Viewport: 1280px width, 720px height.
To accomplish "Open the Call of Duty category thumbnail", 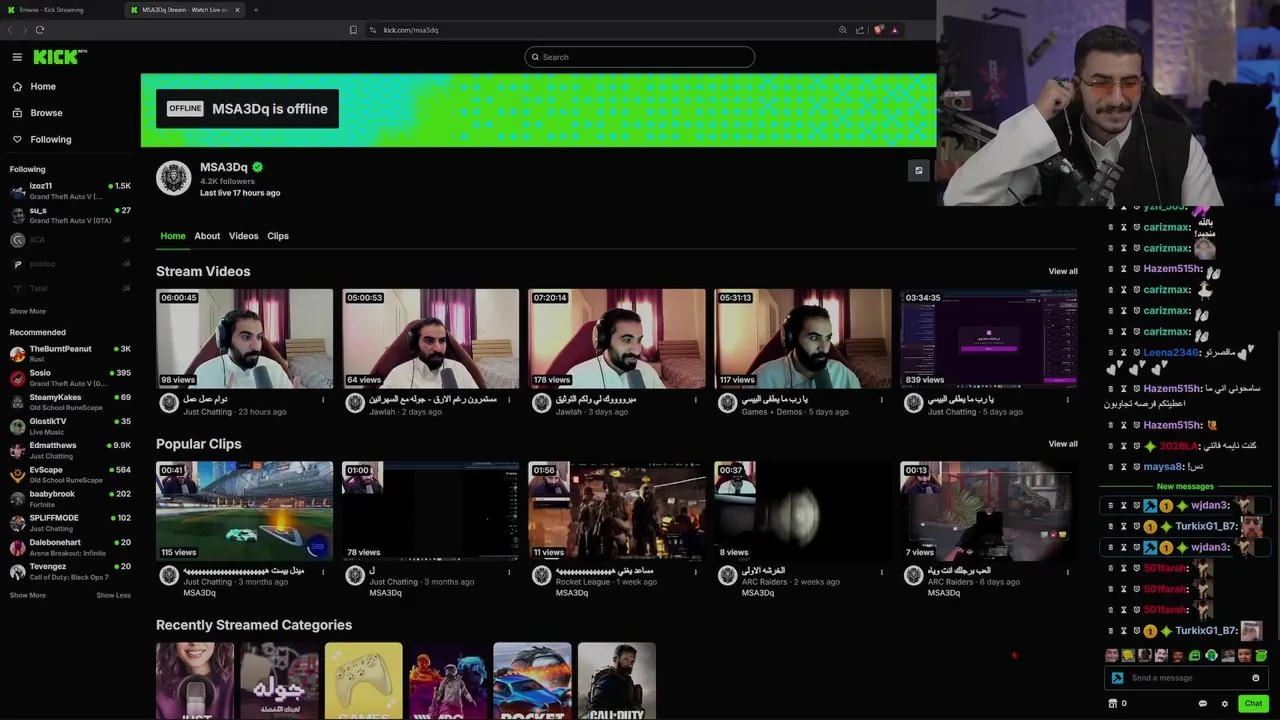I will pyautogui.click(x=617, y=681).
